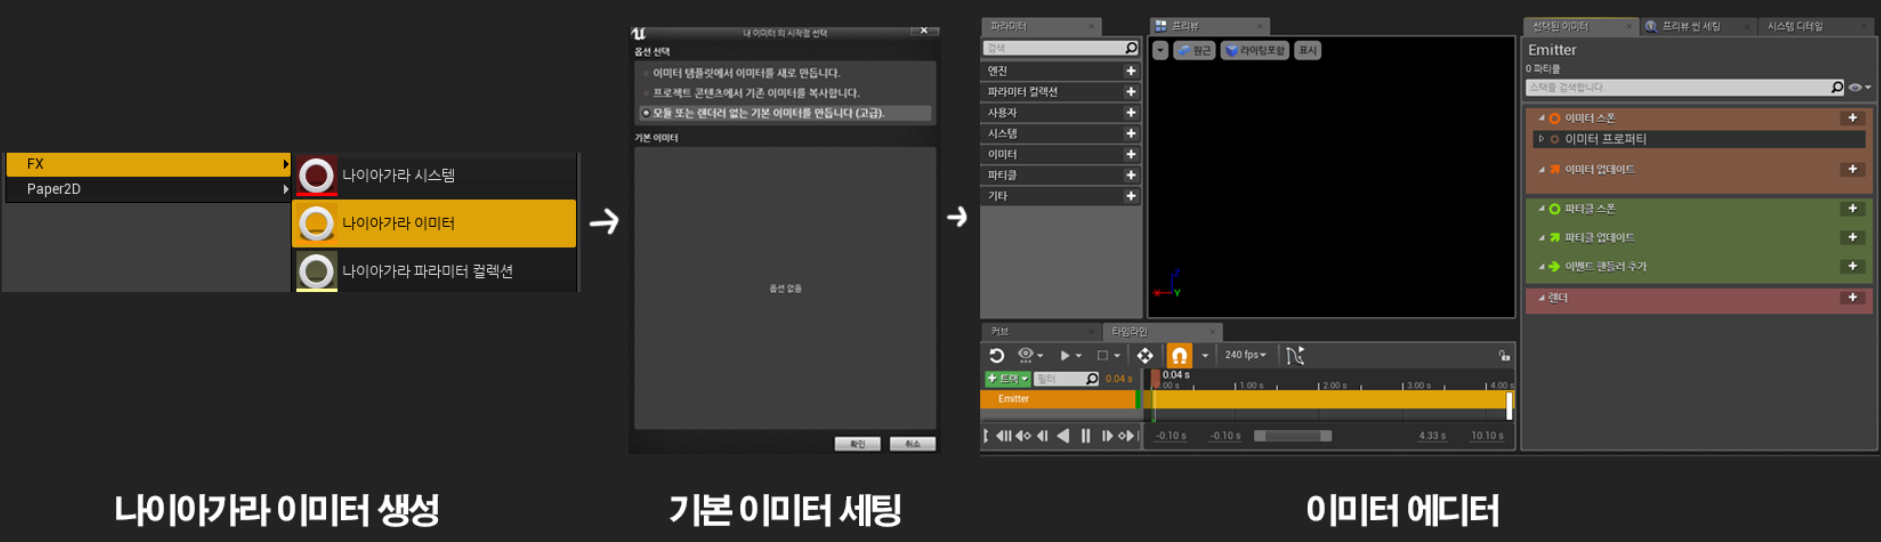Click the 나이아가라 시스템 ring icon
This screenshot has width=1881, height=542.
tap(316, 175)
